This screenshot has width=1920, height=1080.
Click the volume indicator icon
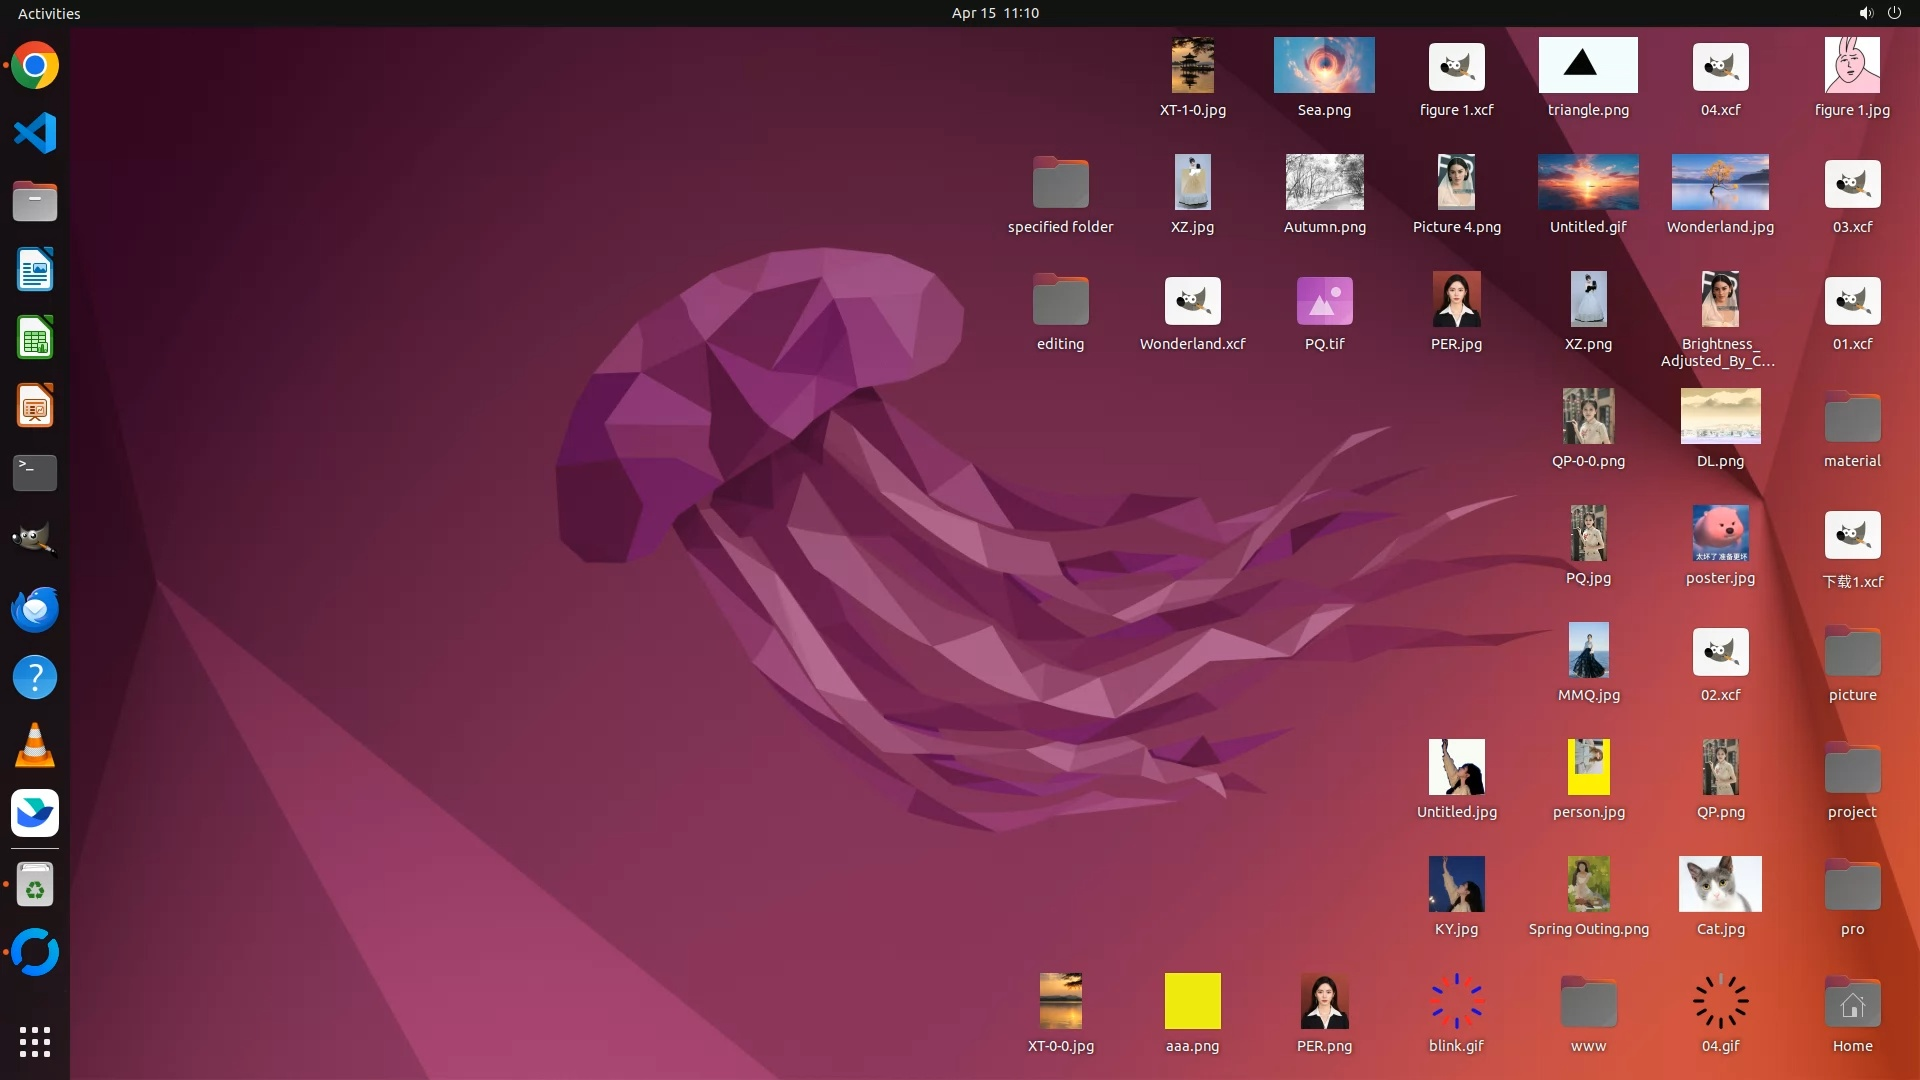pos(1865,13)
